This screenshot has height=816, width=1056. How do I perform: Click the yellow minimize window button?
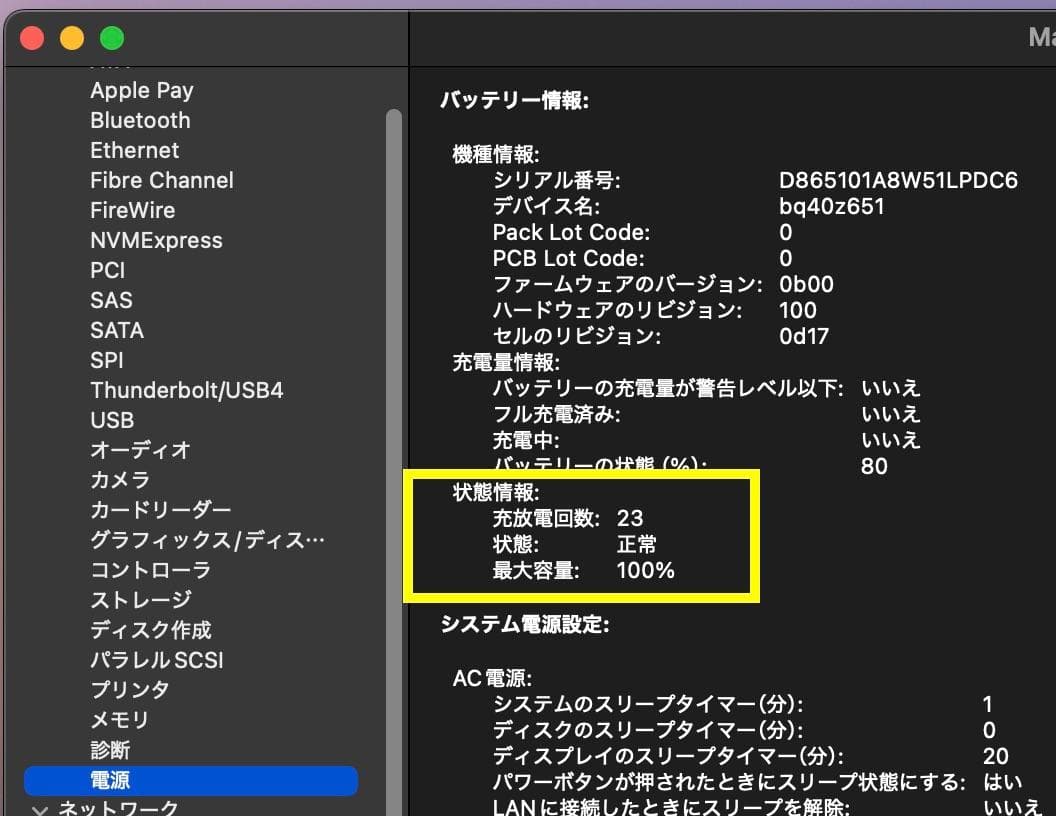point(72,39)
